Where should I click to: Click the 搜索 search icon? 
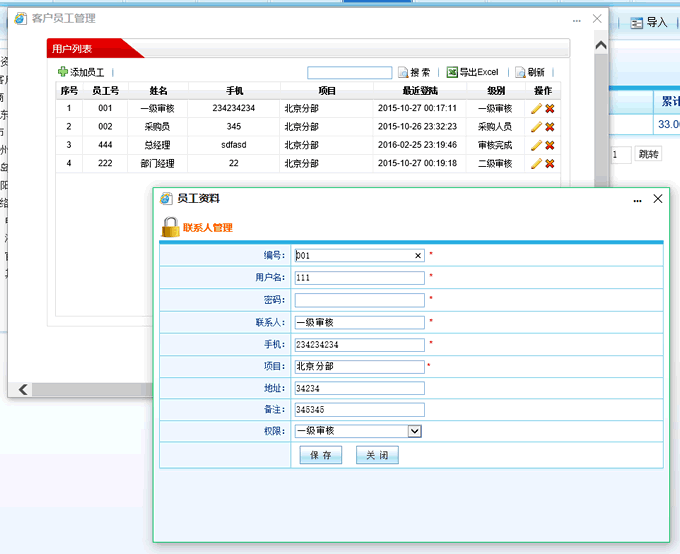click(403, 73)
